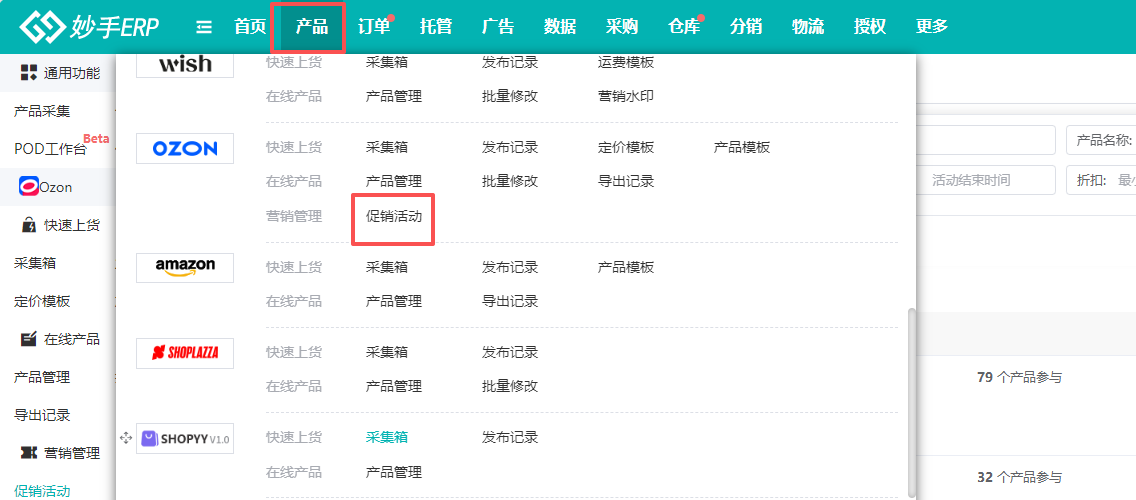1136x500 pixels.
Task: Click the move handle icon beside SHOPYY
Action: tap(125, 438)
